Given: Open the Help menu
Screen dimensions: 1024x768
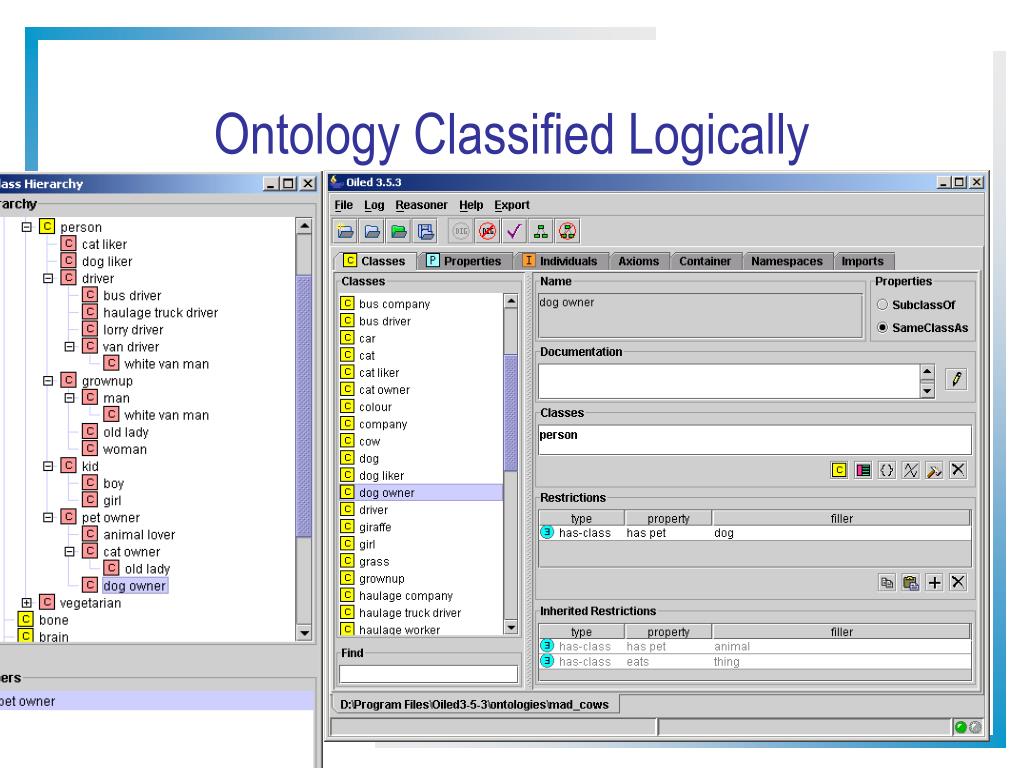Looking at the screenshot, I should tap(471, 205).
